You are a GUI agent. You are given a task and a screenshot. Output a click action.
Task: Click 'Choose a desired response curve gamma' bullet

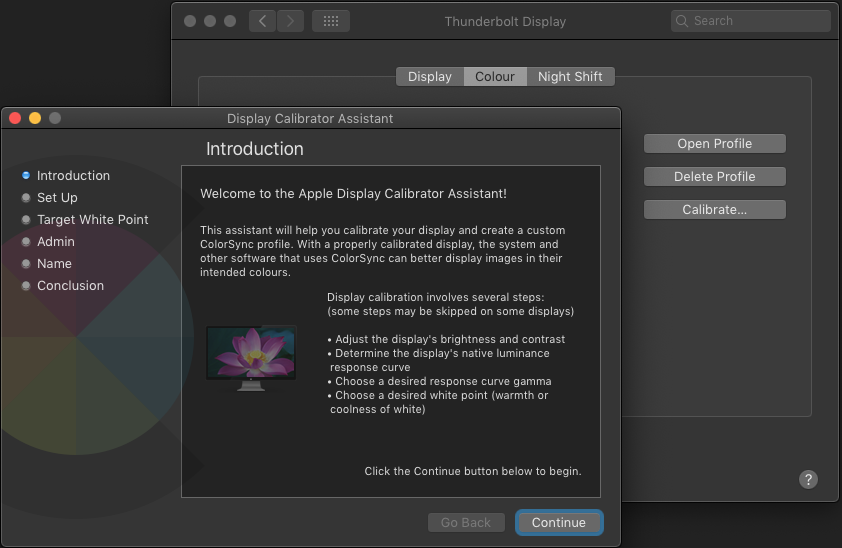click(439, 381)
